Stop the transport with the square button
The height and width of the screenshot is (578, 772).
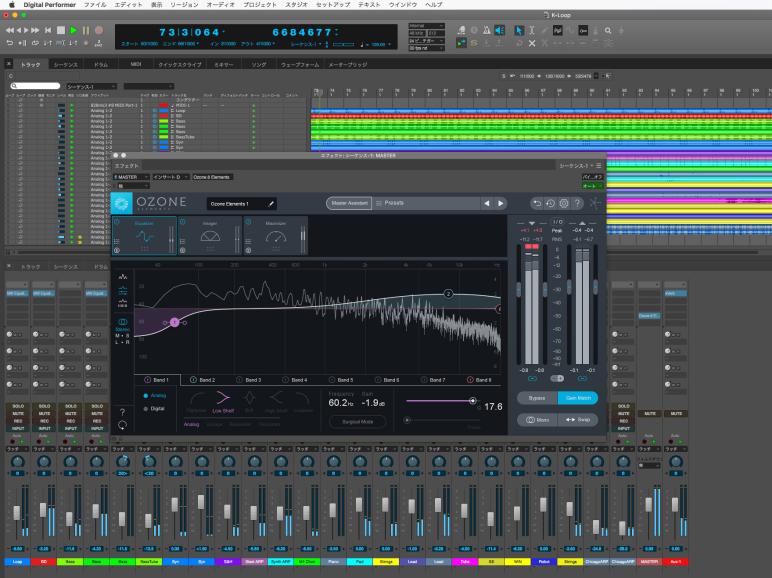pos(61,30)
